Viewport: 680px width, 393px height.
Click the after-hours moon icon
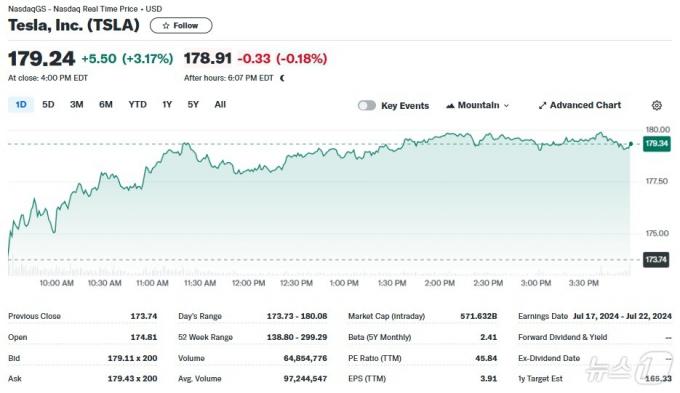pyautogui.click(x=282, y=78)
